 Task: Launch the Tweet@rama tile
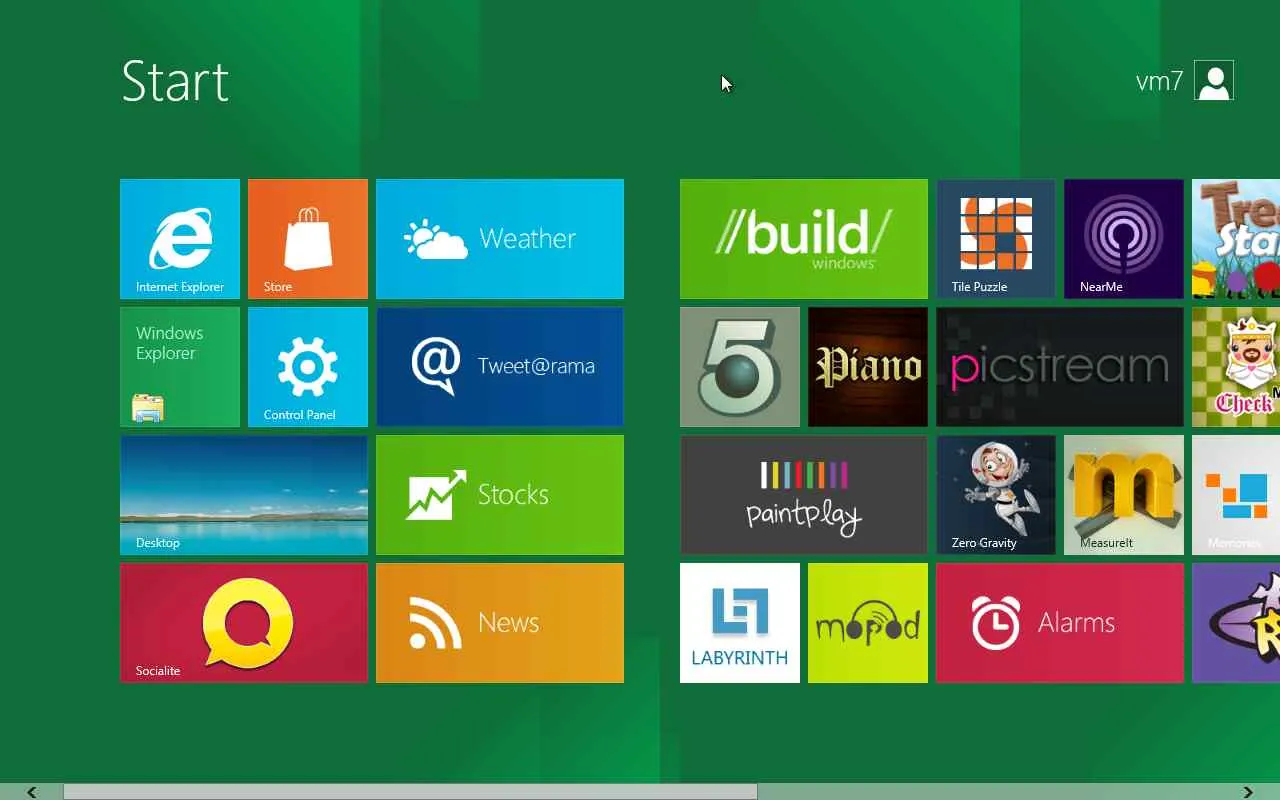coord(500,367)
